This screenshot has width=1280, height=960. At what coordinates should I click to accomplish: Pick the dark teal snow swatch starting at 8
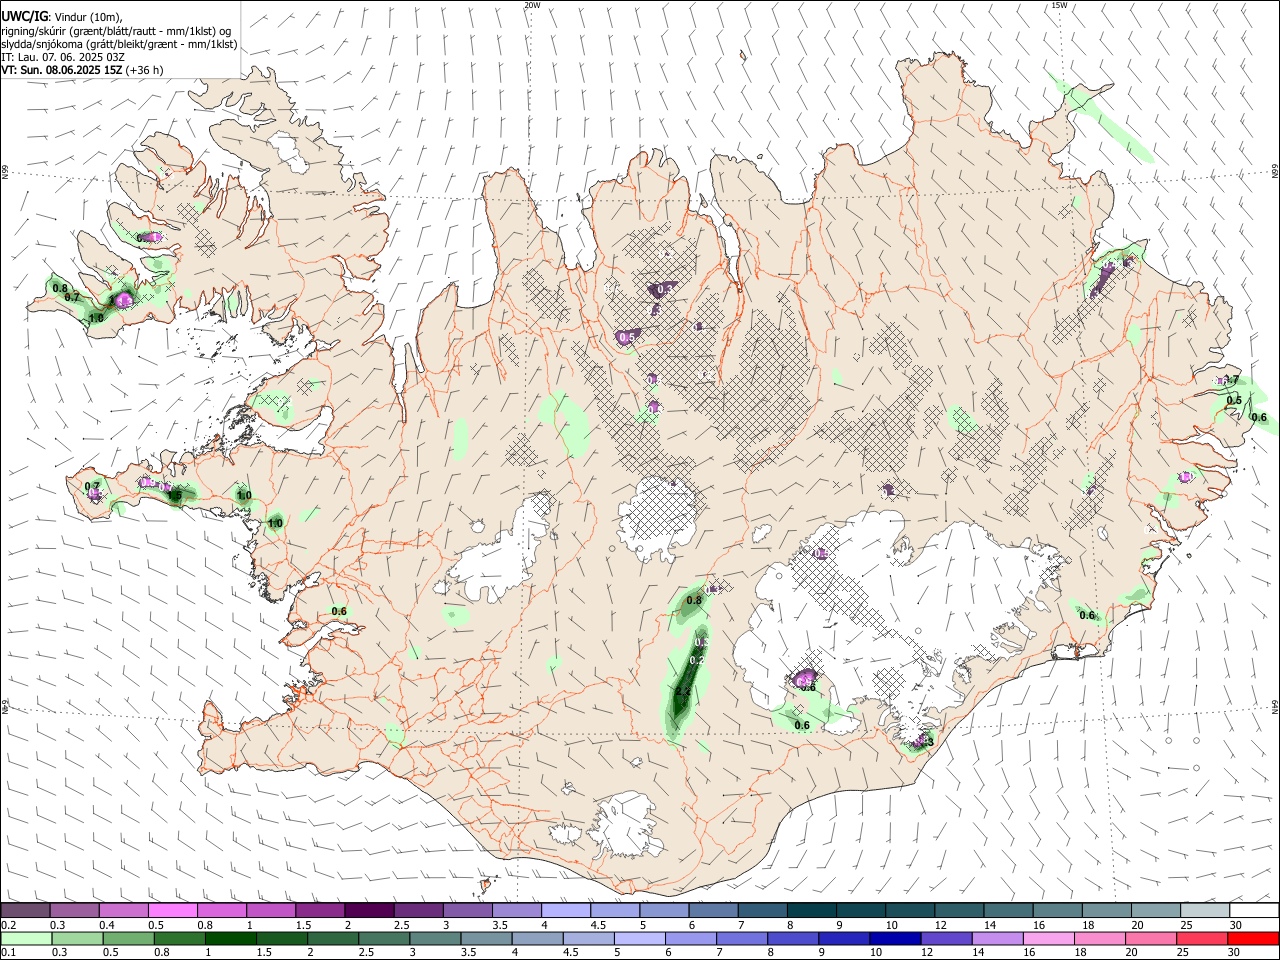[812, 911]
